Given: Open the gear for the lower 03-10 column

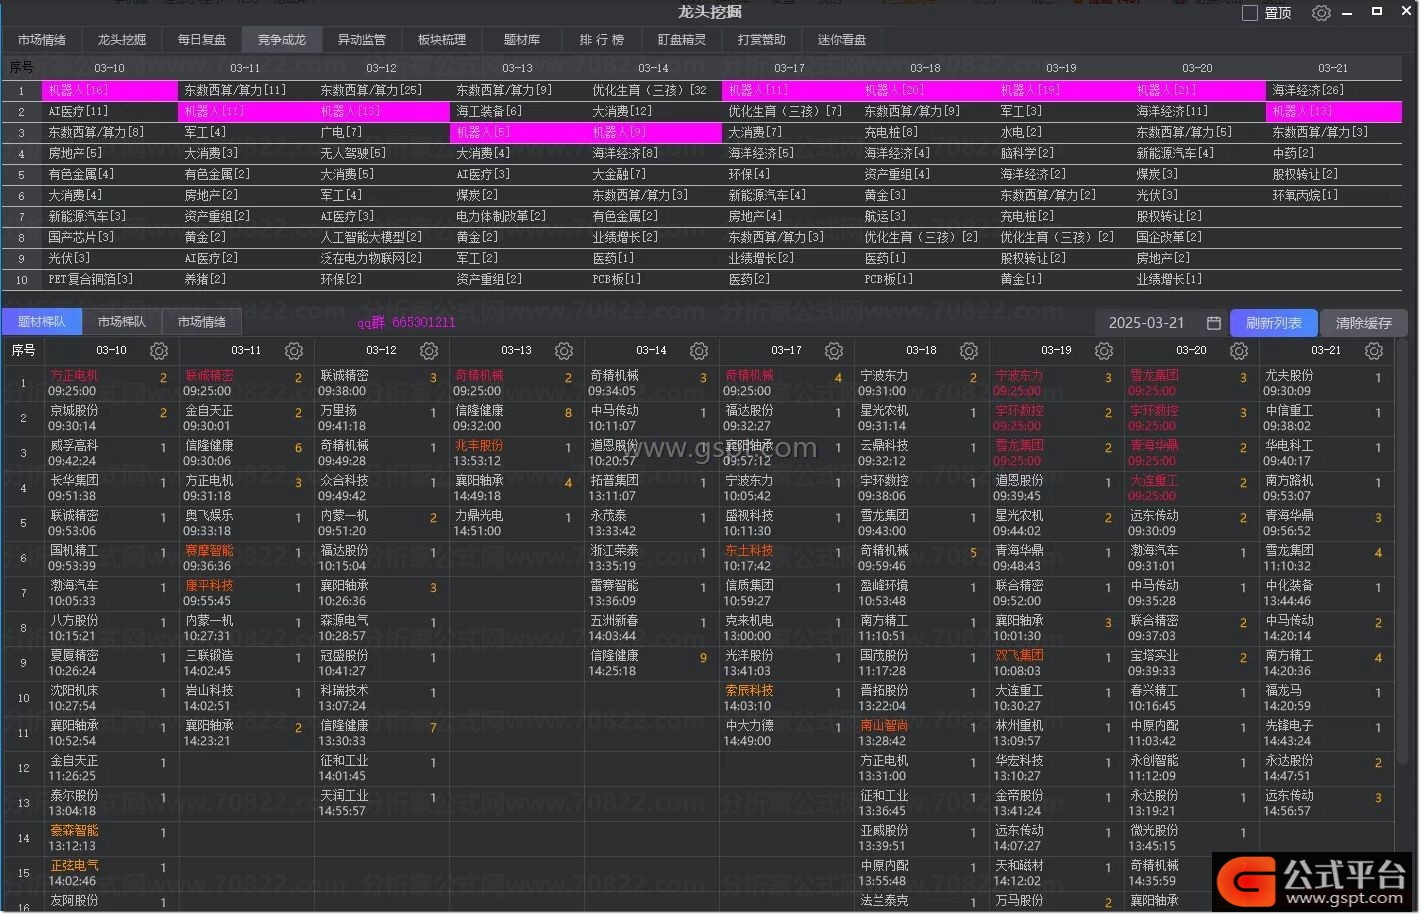Looking at the screenshot, I should click(x=159, y=351).
